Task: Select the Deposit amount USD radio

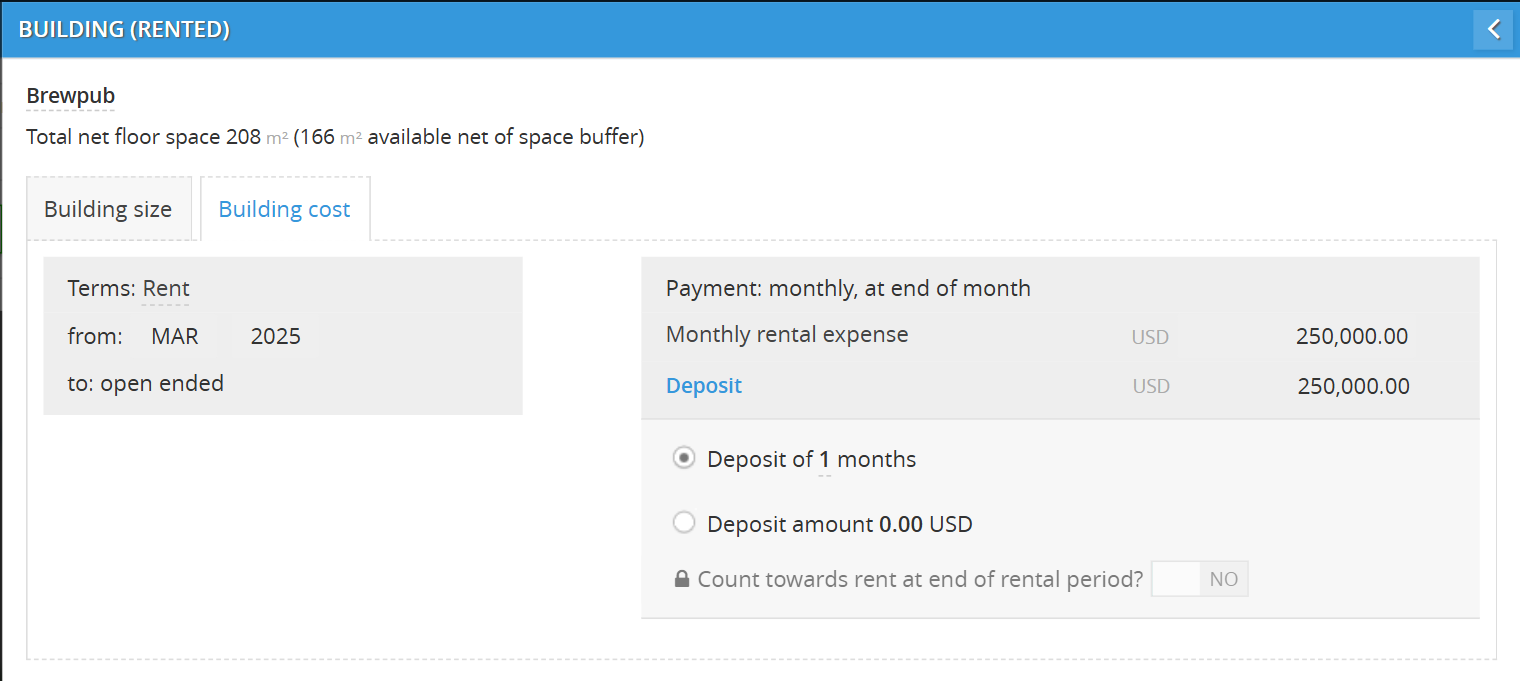Action: [x=684, y=523]
